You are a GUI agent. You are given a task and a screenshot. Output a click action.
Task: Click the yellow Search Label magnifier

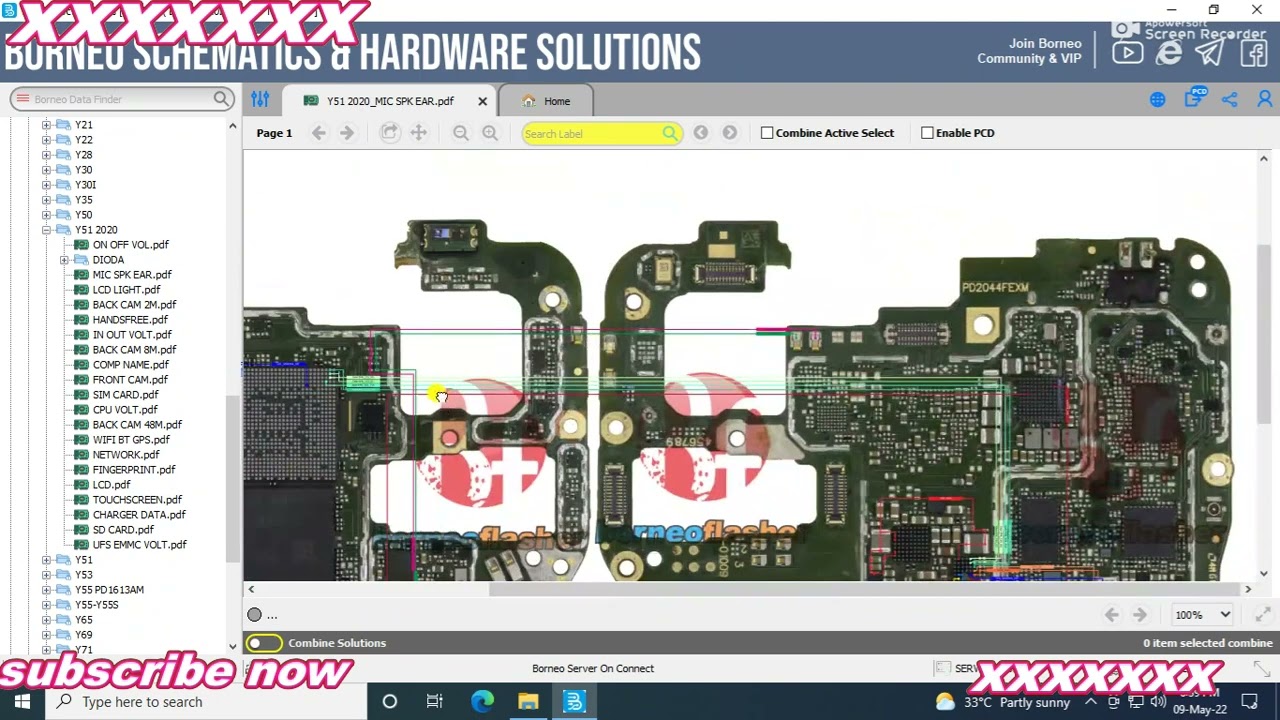[x=670, y=134]
